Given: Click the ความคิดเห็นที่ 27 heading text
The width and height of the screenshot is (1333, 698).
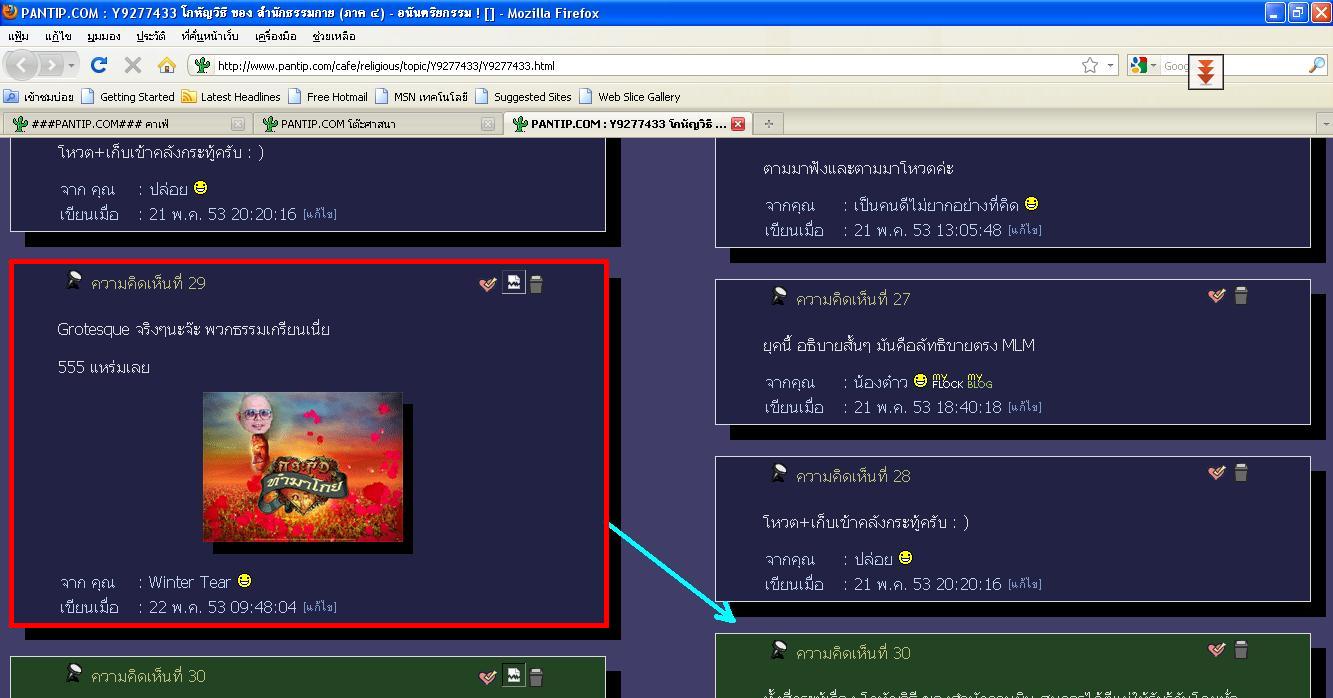Looking at the screenshot, I should coord(853,299).
